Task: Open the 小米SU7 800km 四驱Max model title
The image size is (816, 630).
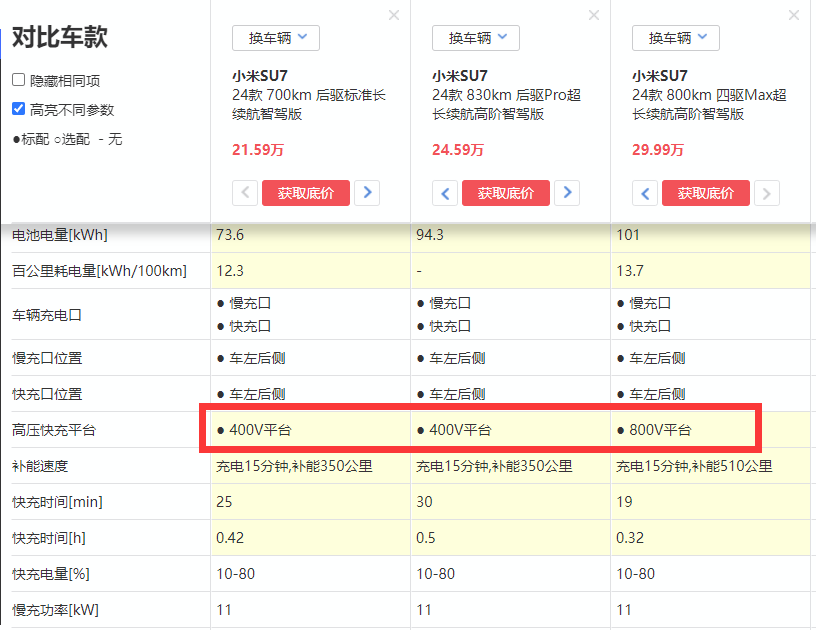Action: [709, 95]
